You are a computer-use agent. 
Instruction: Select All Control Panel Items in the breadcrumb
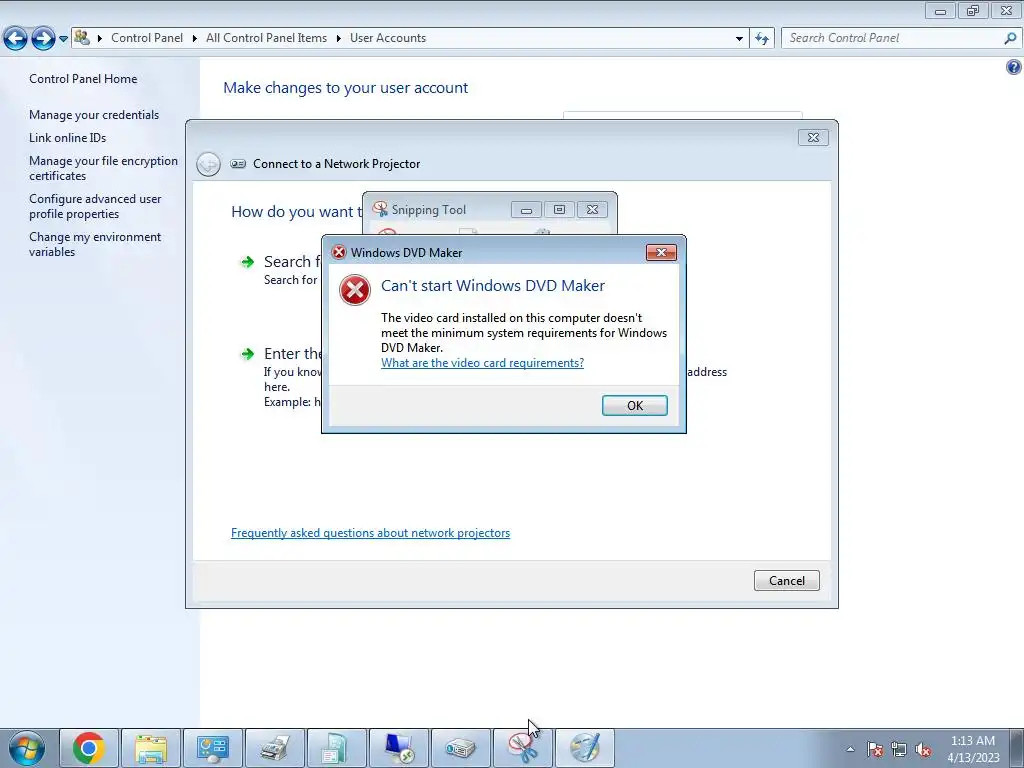click(266, 38)
